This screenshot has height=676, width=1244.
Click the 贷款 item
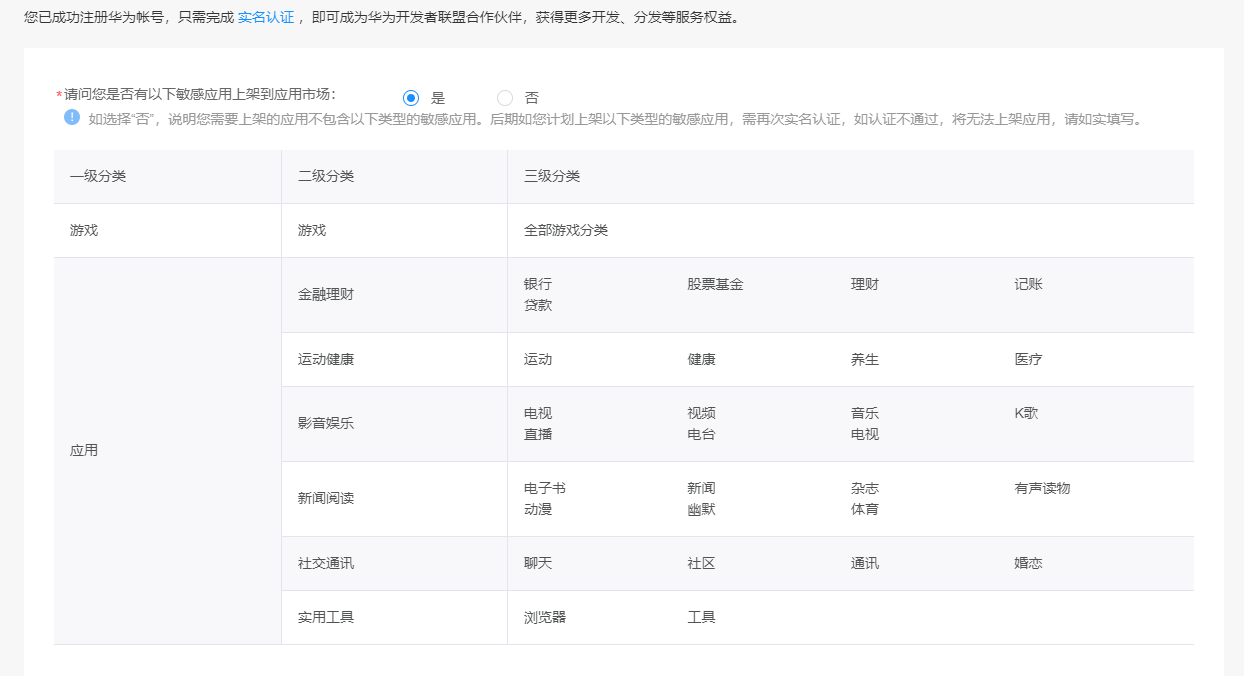point(538,305)
